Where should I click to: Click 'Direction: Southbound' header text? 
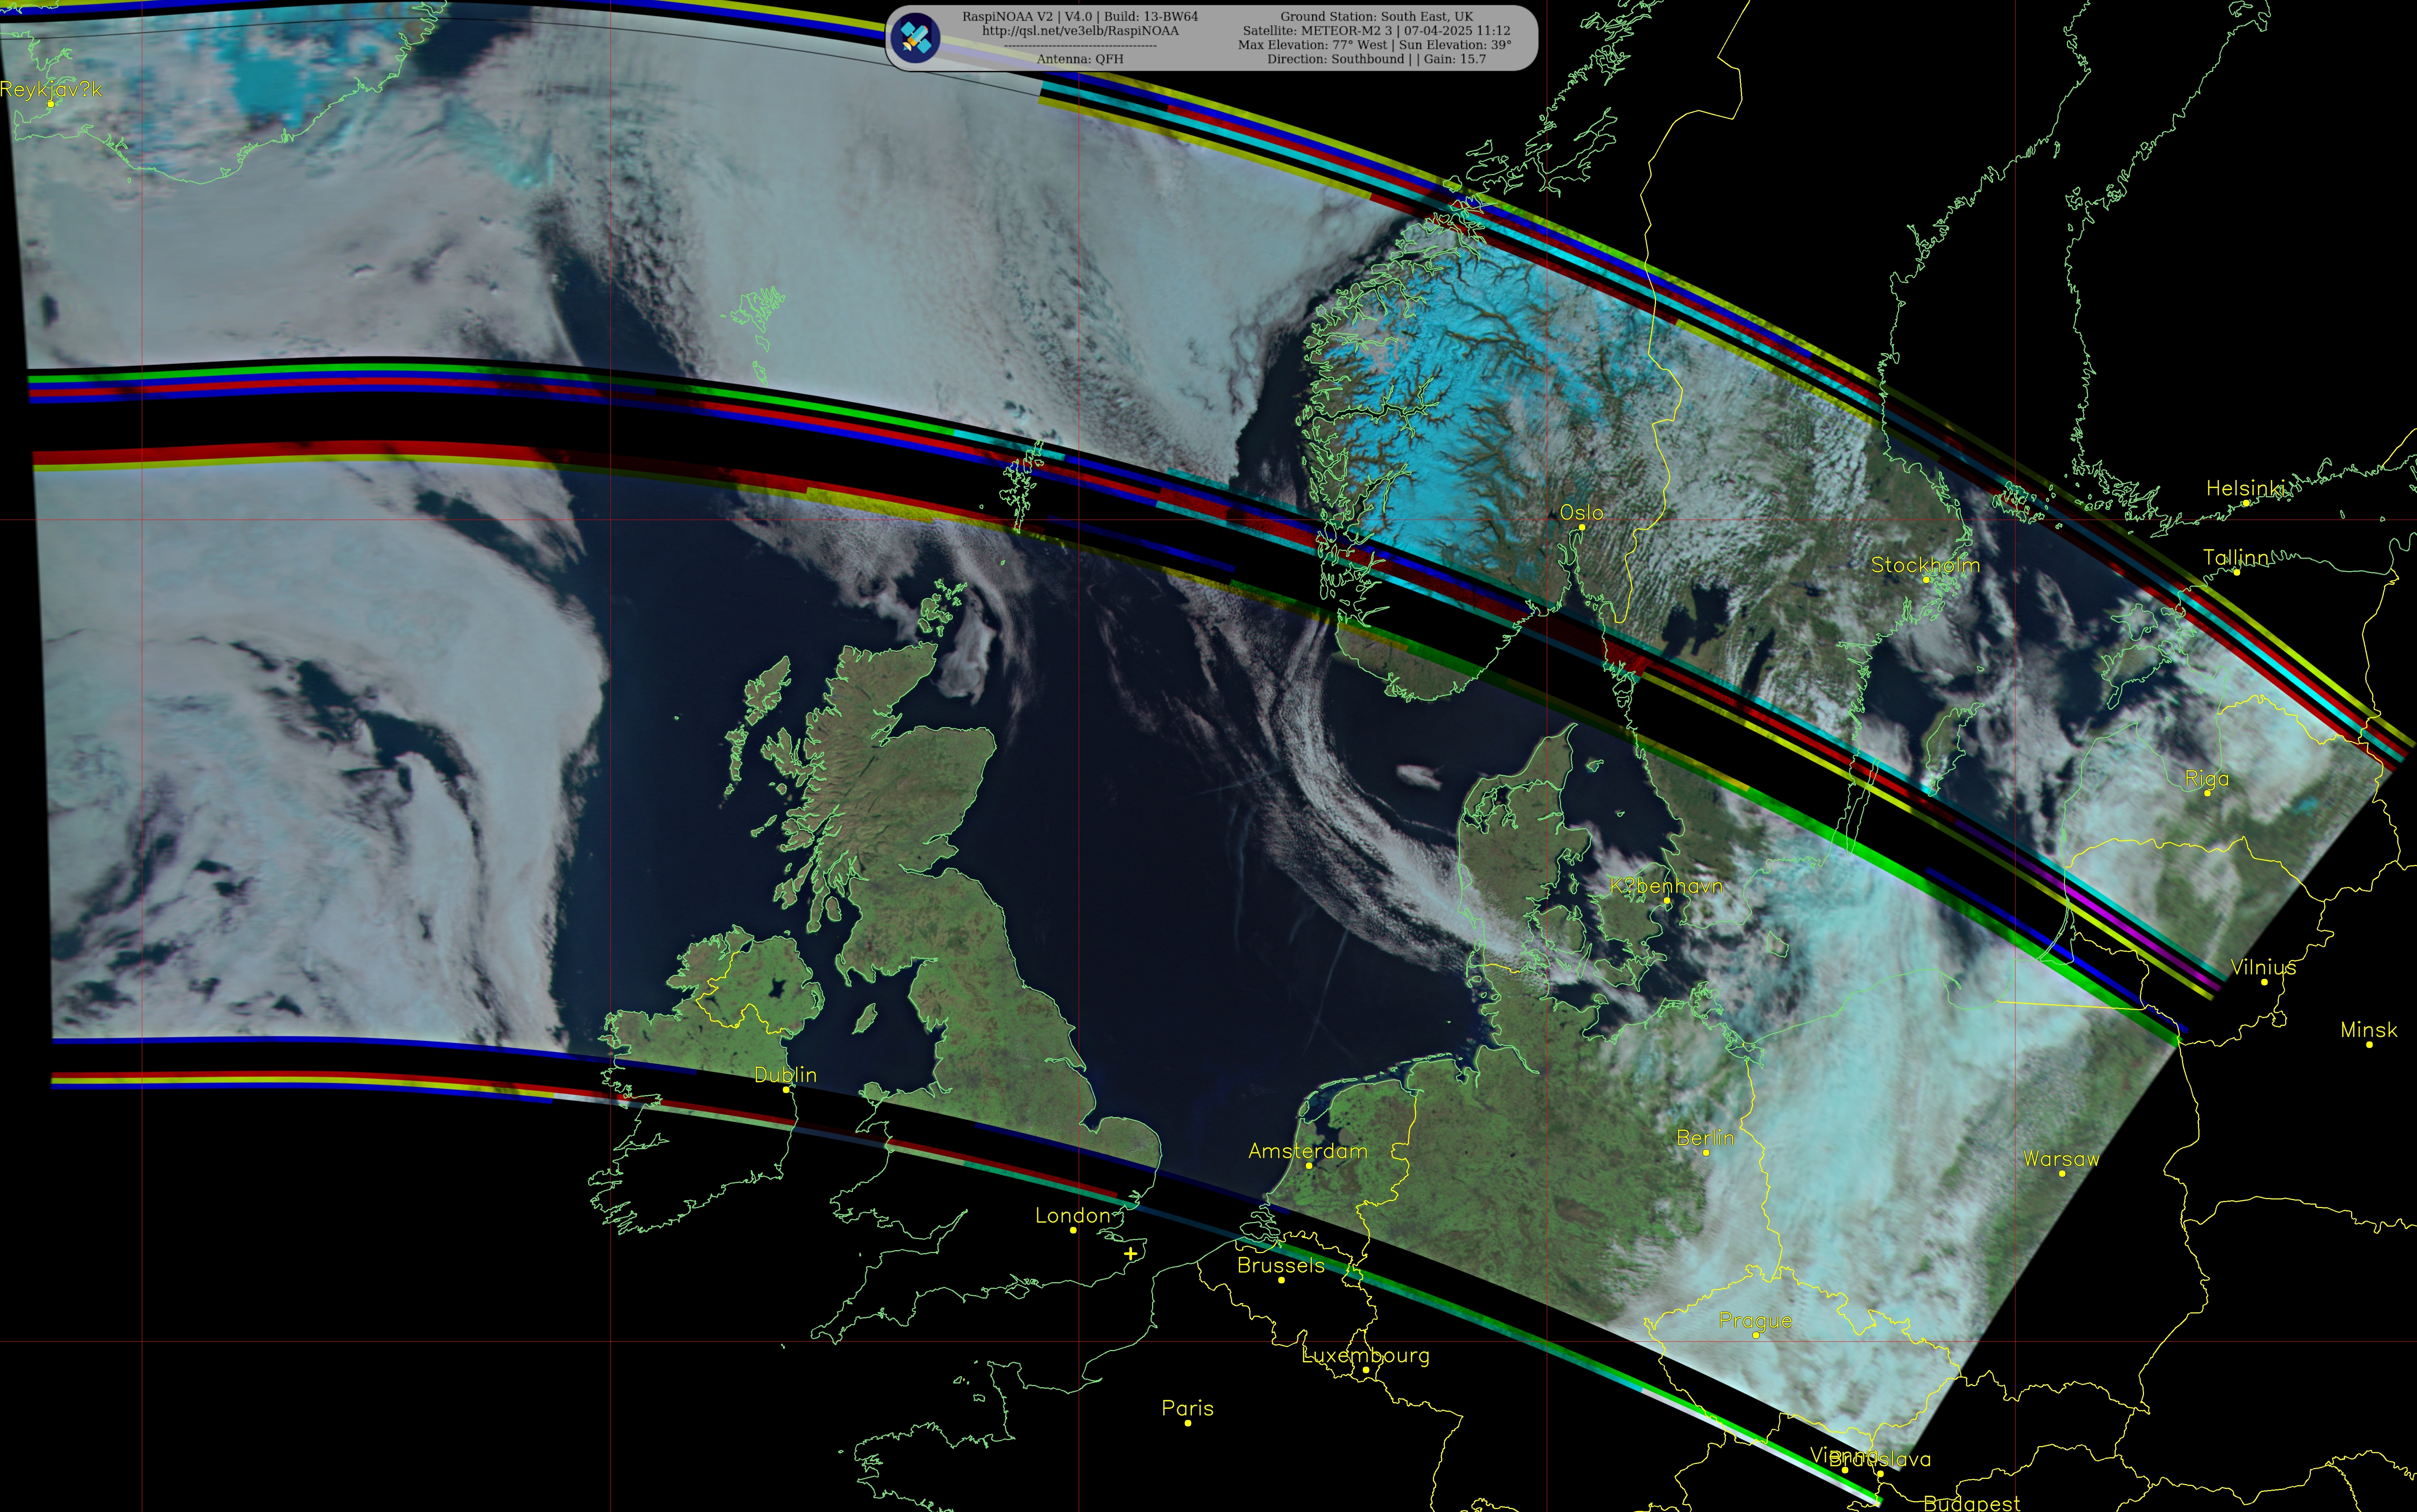click(1376, 59)
